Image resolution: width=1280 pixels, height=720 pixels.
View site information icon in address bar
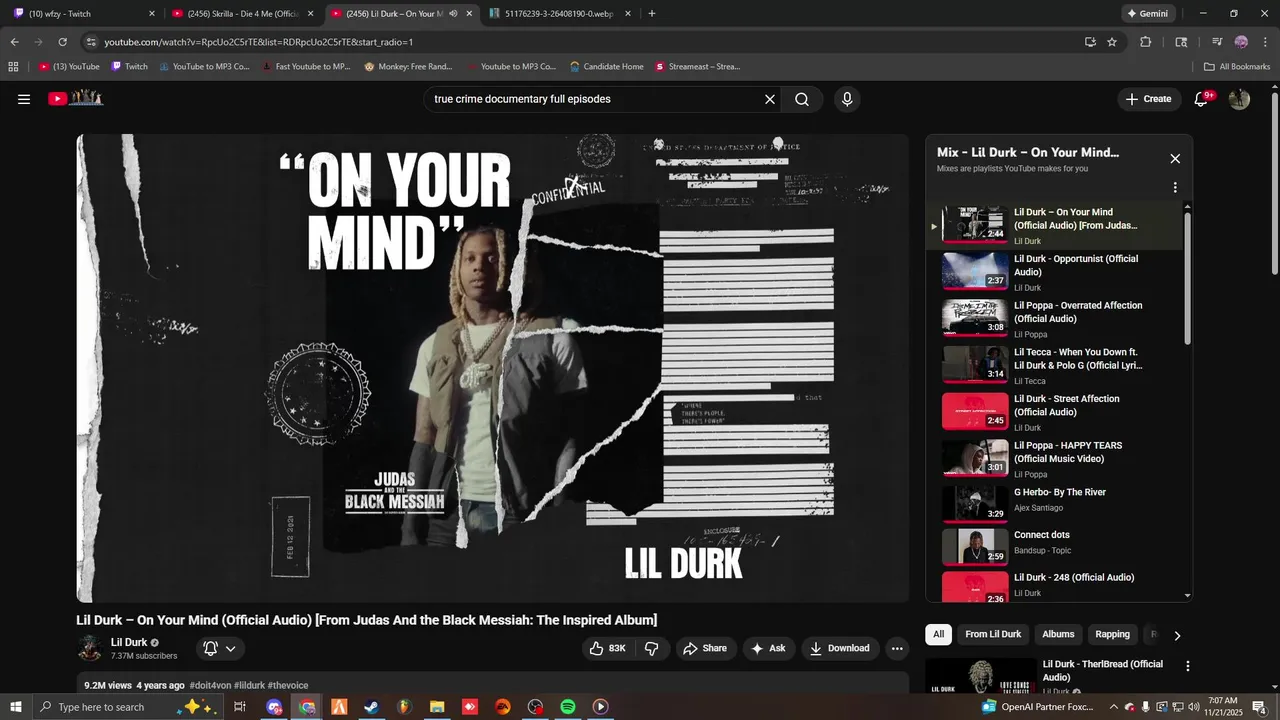tap(91, 42)
